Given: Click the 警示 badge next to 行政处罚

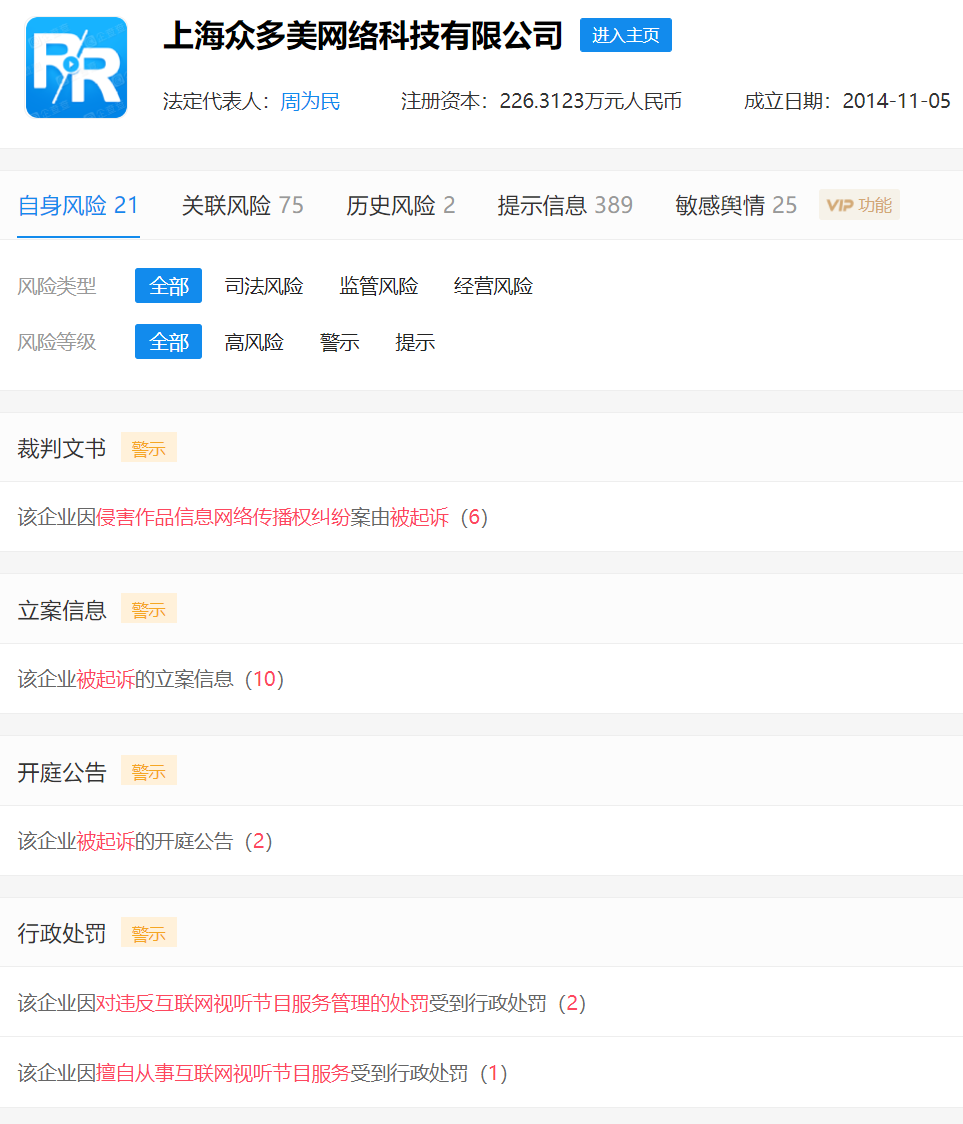Looking at the screenshot, I should pyautogui.click(x=149, y=932).
